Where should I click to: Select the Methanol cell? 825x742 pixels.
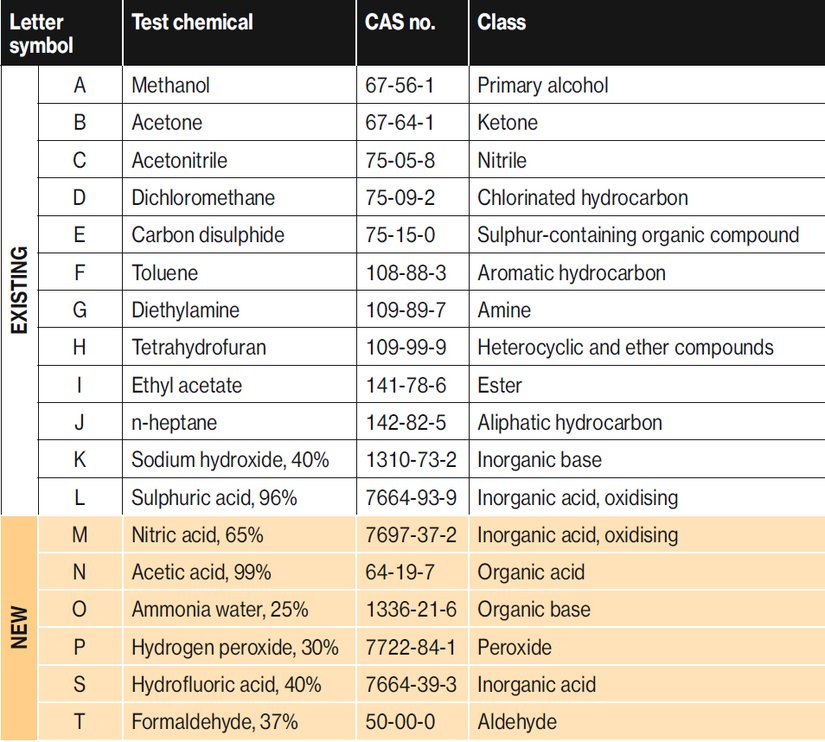pyautogui.click(x=171, y=85)
